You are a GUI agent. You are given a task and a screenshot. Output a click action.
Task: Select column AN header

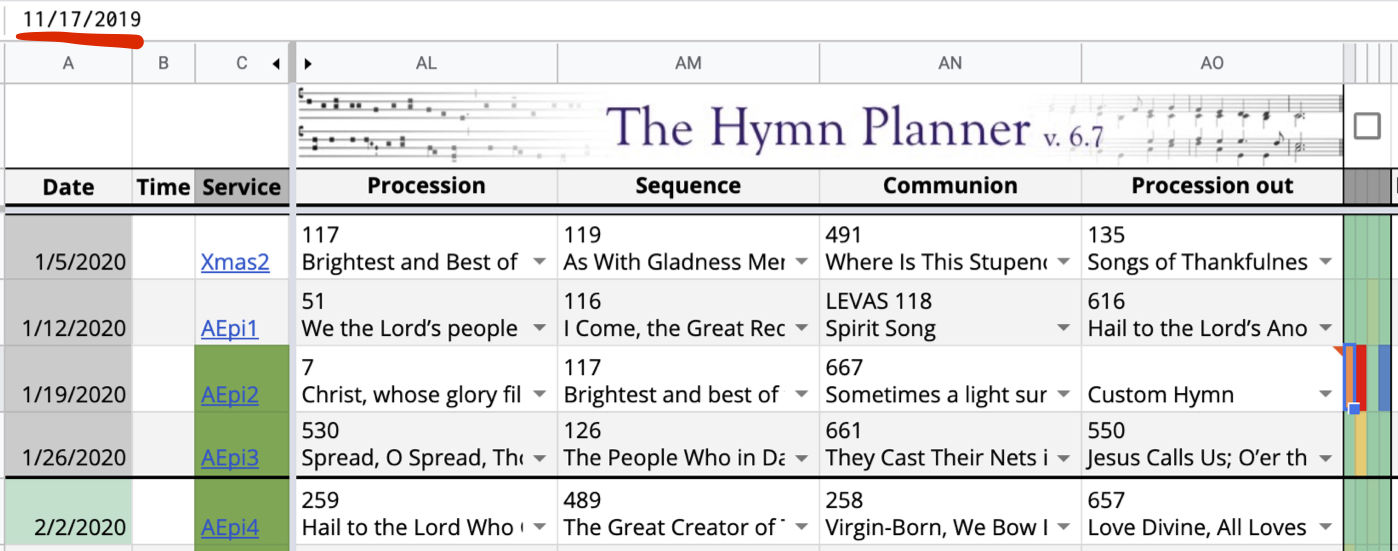(x=950, y=63)
